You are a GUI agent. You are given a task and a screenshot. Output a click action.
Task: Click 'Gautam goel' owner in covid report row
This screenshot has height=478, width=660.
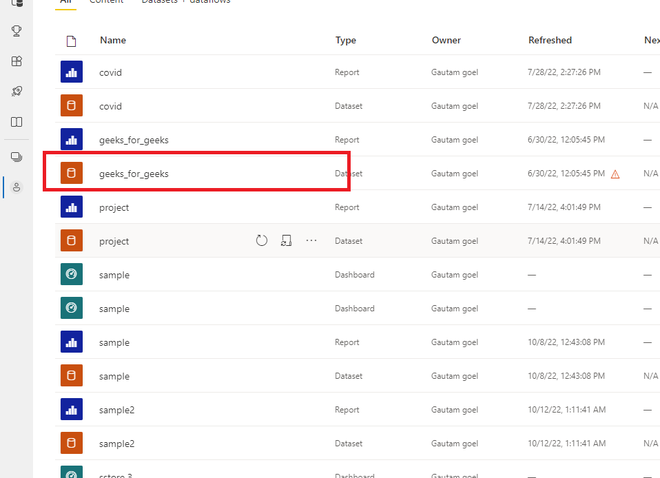[x=455, y=72]
